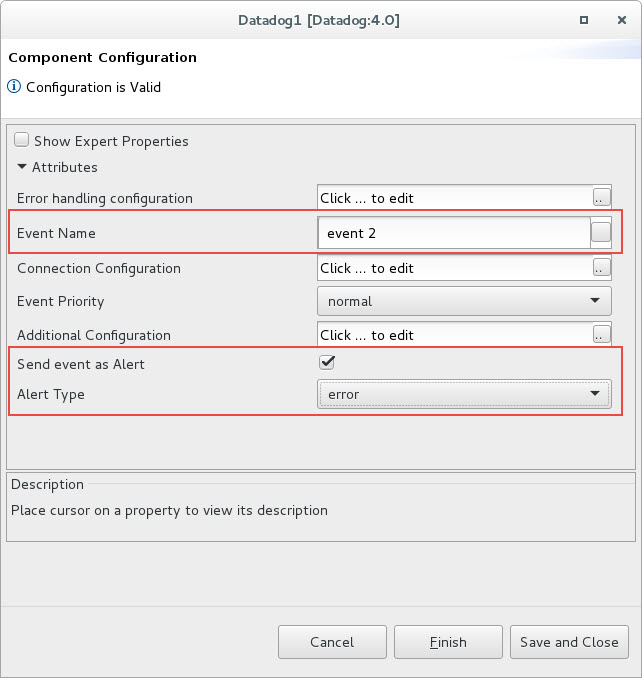Image resolution: width=642 pixels, height=678 pixels.
Task: Open the Event Priority dropdown
Action: click(x=464, y=301)
